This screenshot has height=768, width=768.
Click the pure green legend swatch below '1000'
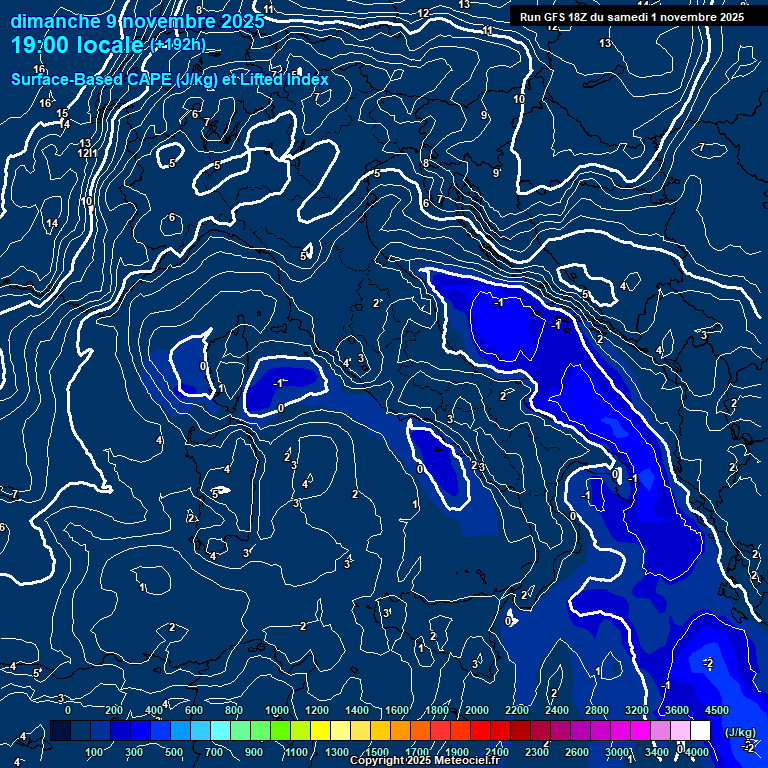280,730
